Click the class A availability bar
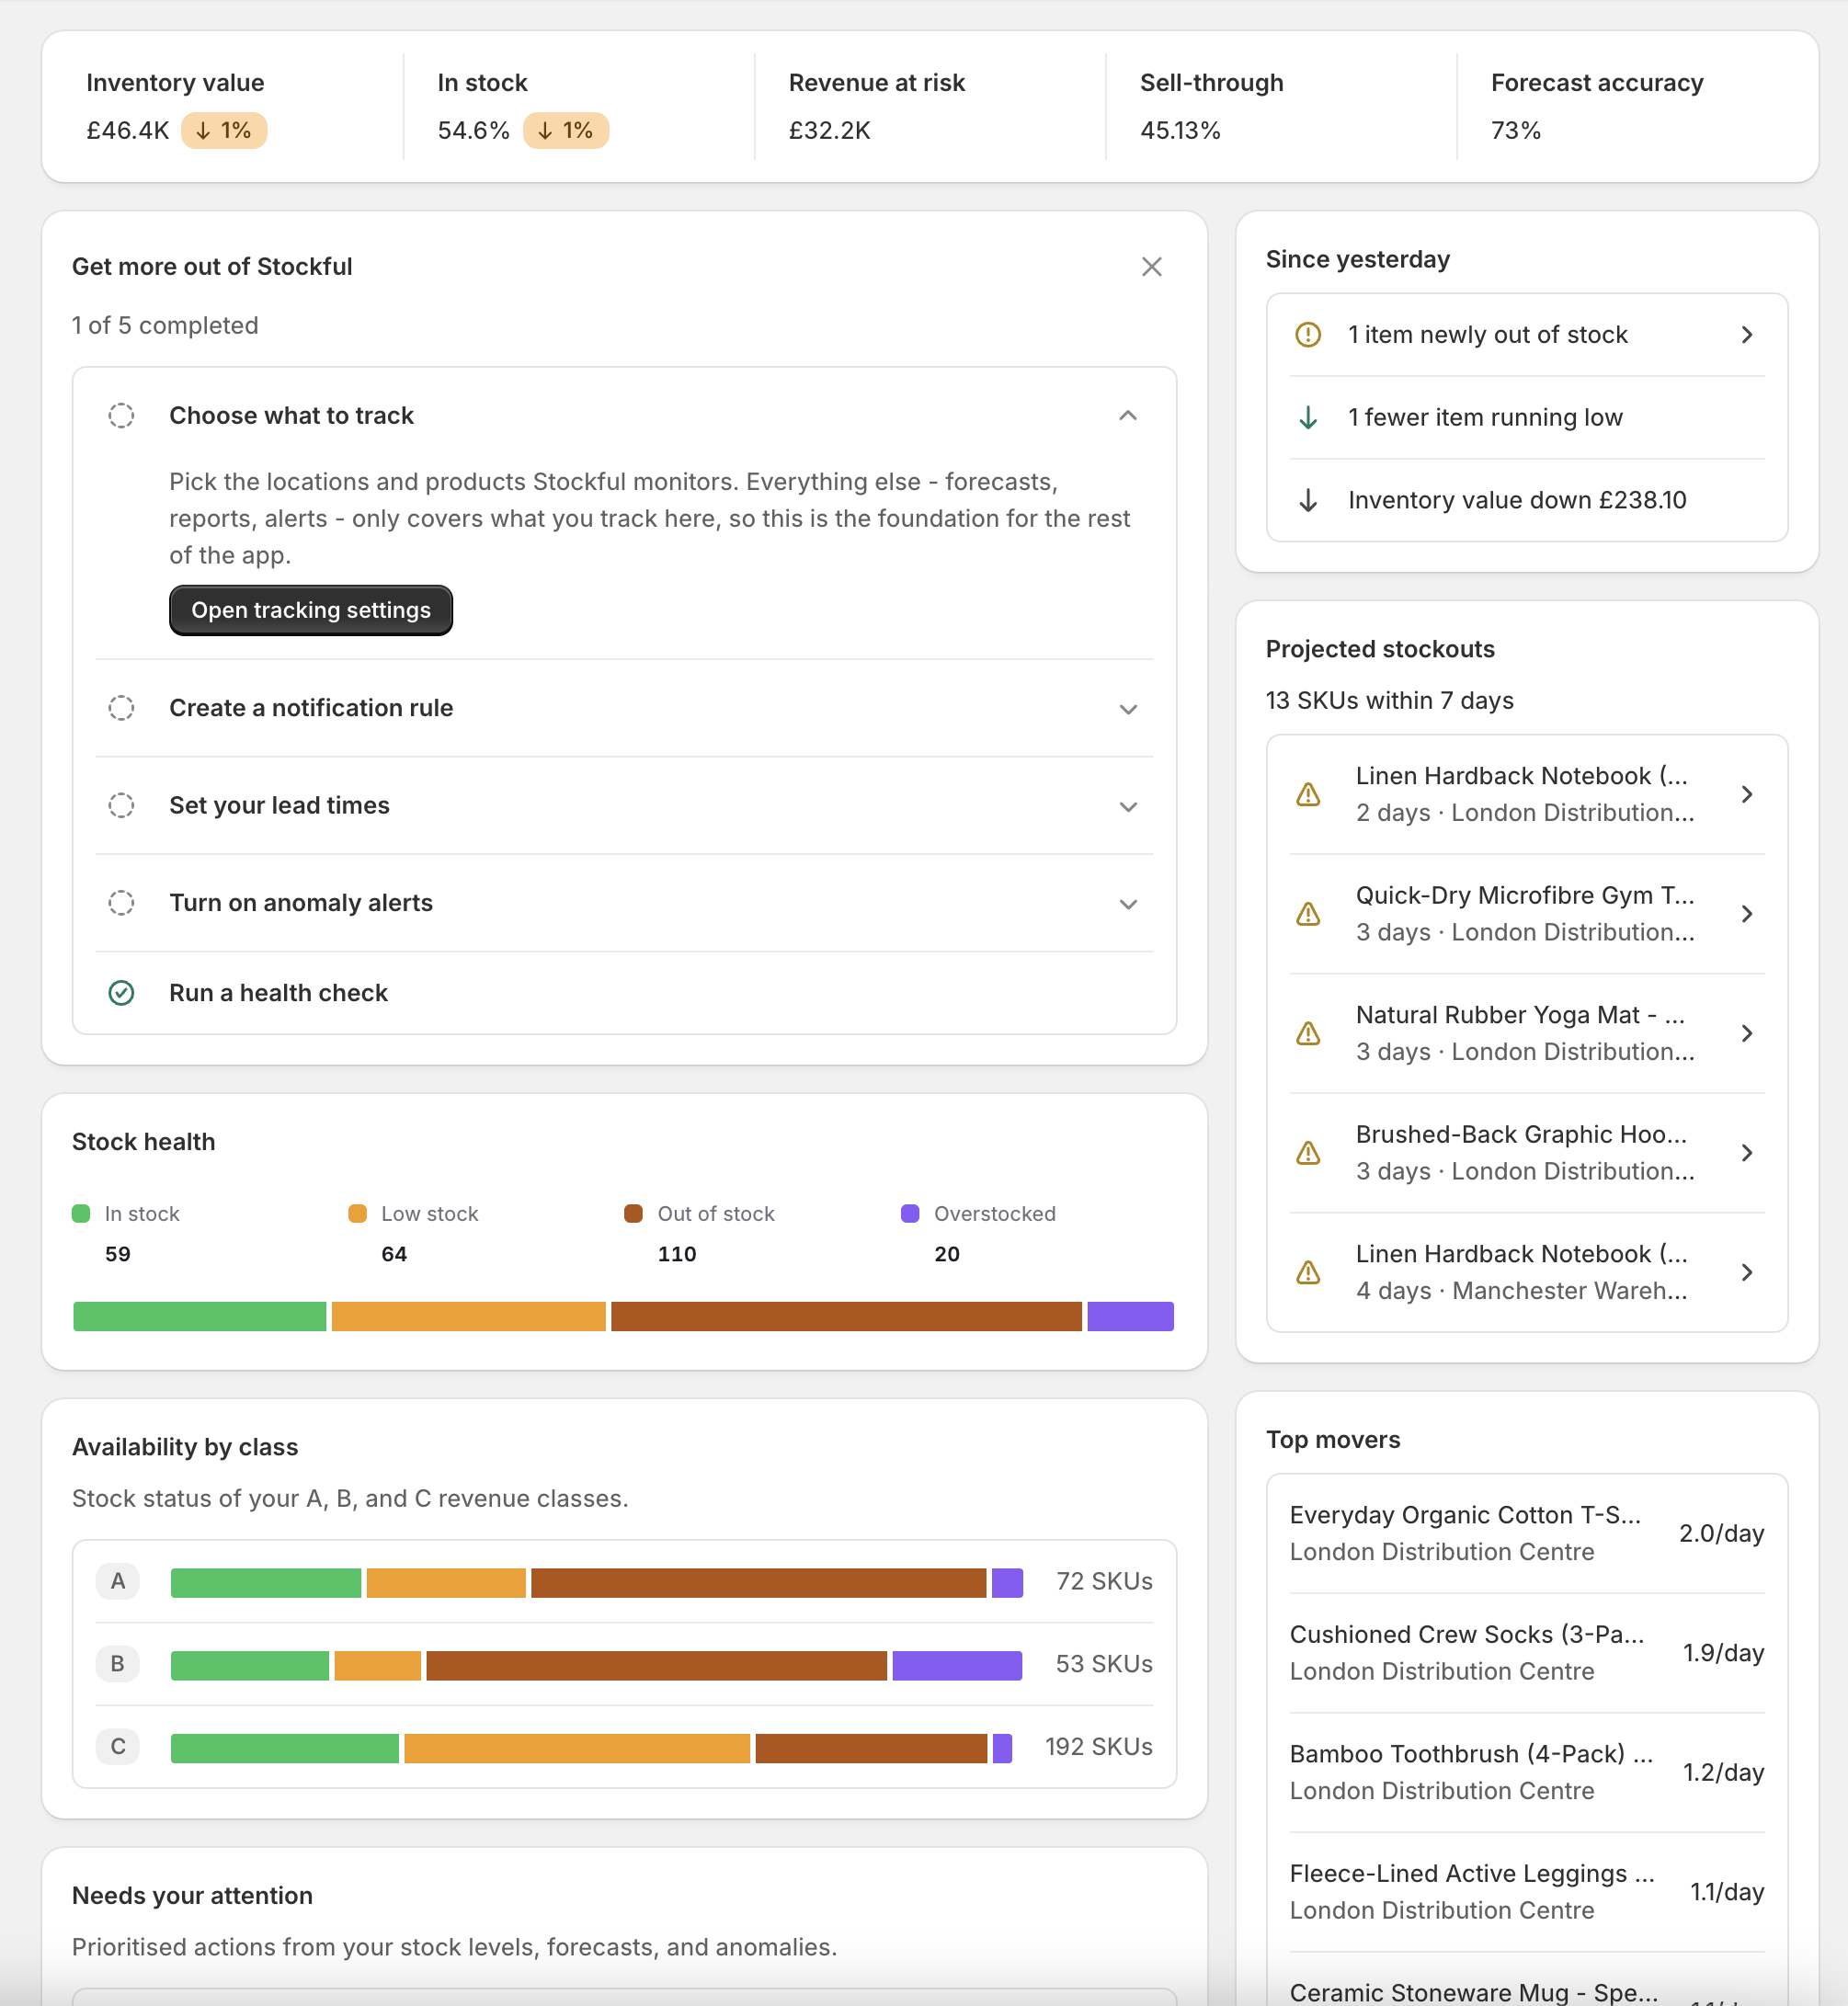This screenshot has width=1848, height=2006. 597,1583
